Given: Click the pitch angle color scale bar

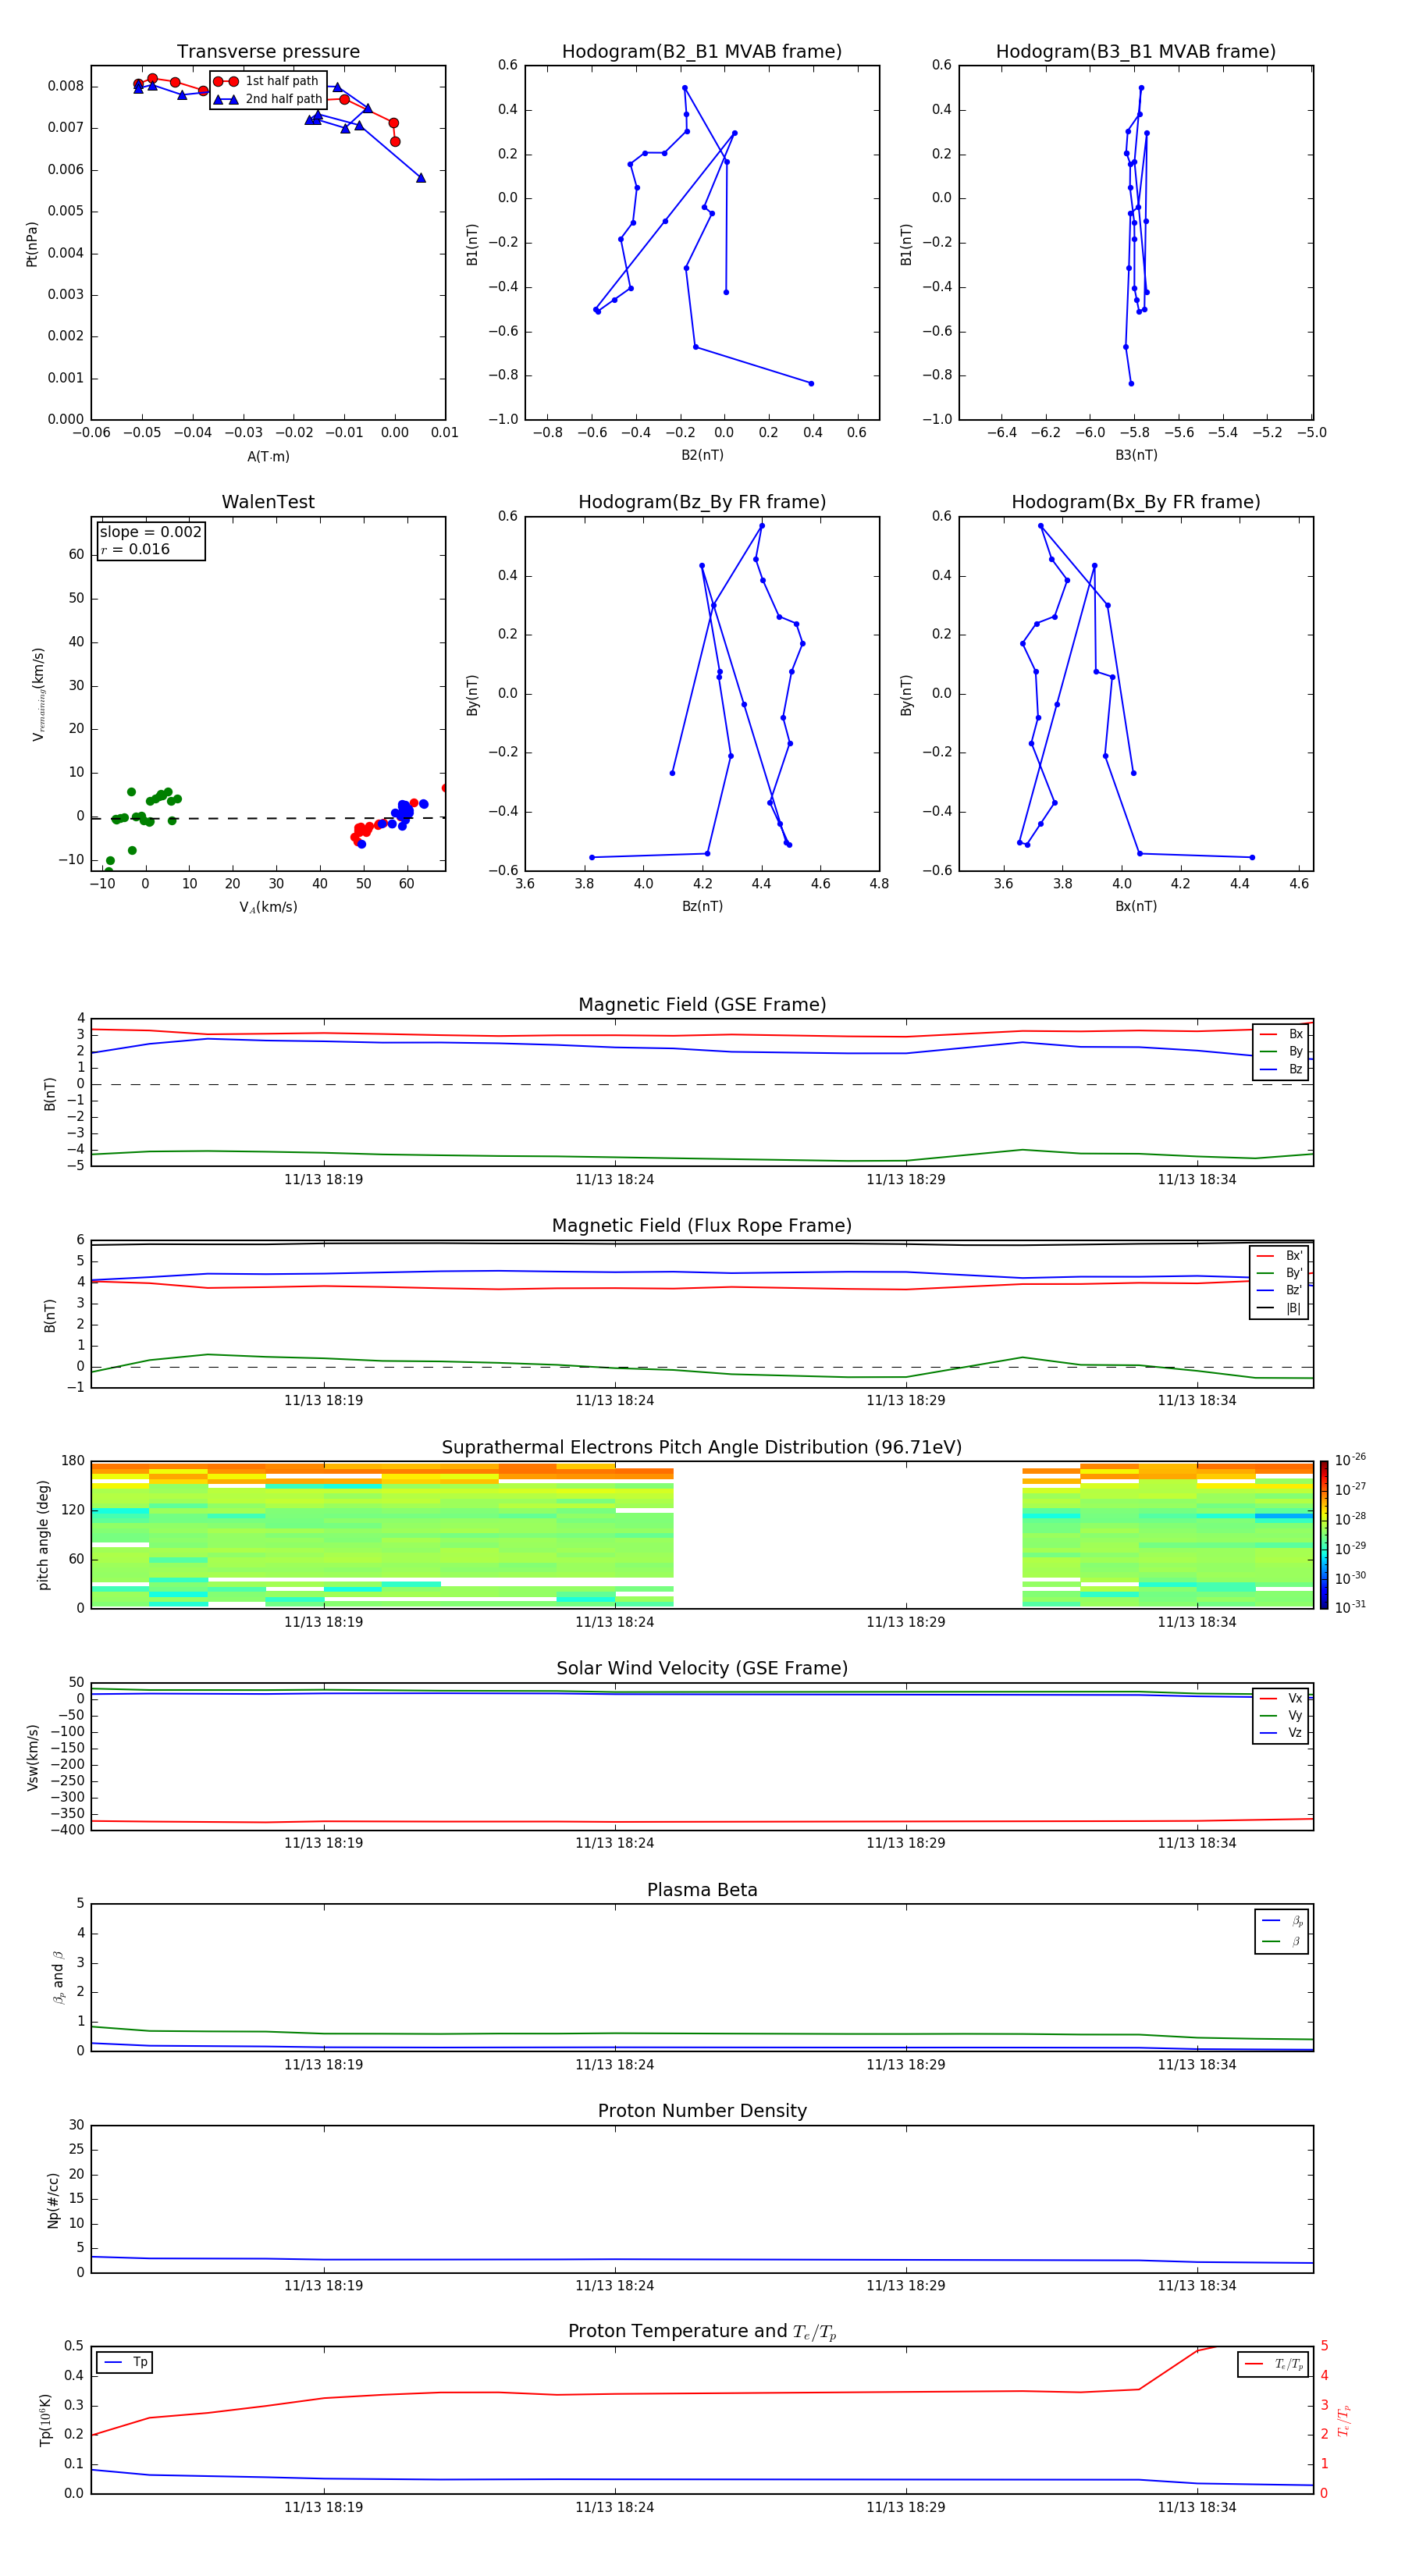Looking at the screenshot, I should [x=1324, y=1535].
